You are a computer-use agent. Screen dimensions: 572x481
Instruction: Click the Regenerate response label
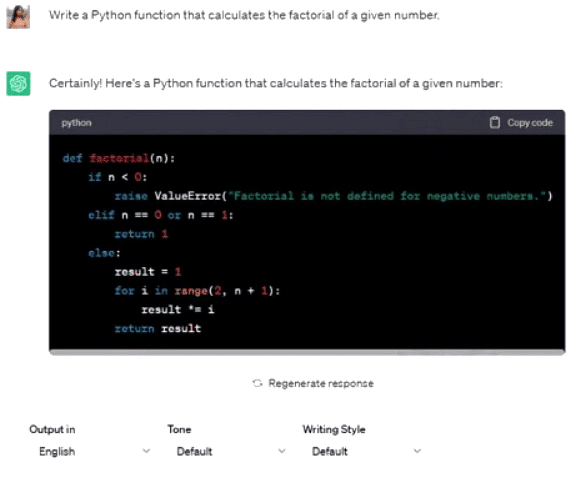(321, 383)
